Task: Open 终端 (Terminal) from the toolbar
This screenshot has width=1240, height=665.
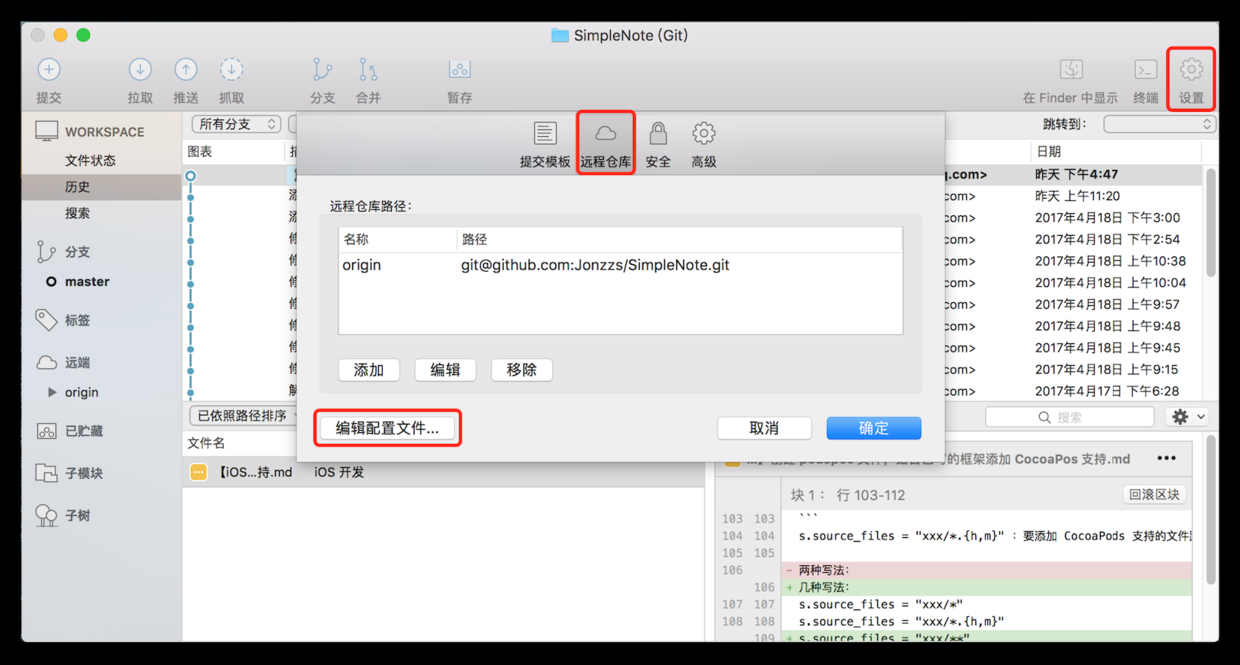Action: pos(1145,71)
